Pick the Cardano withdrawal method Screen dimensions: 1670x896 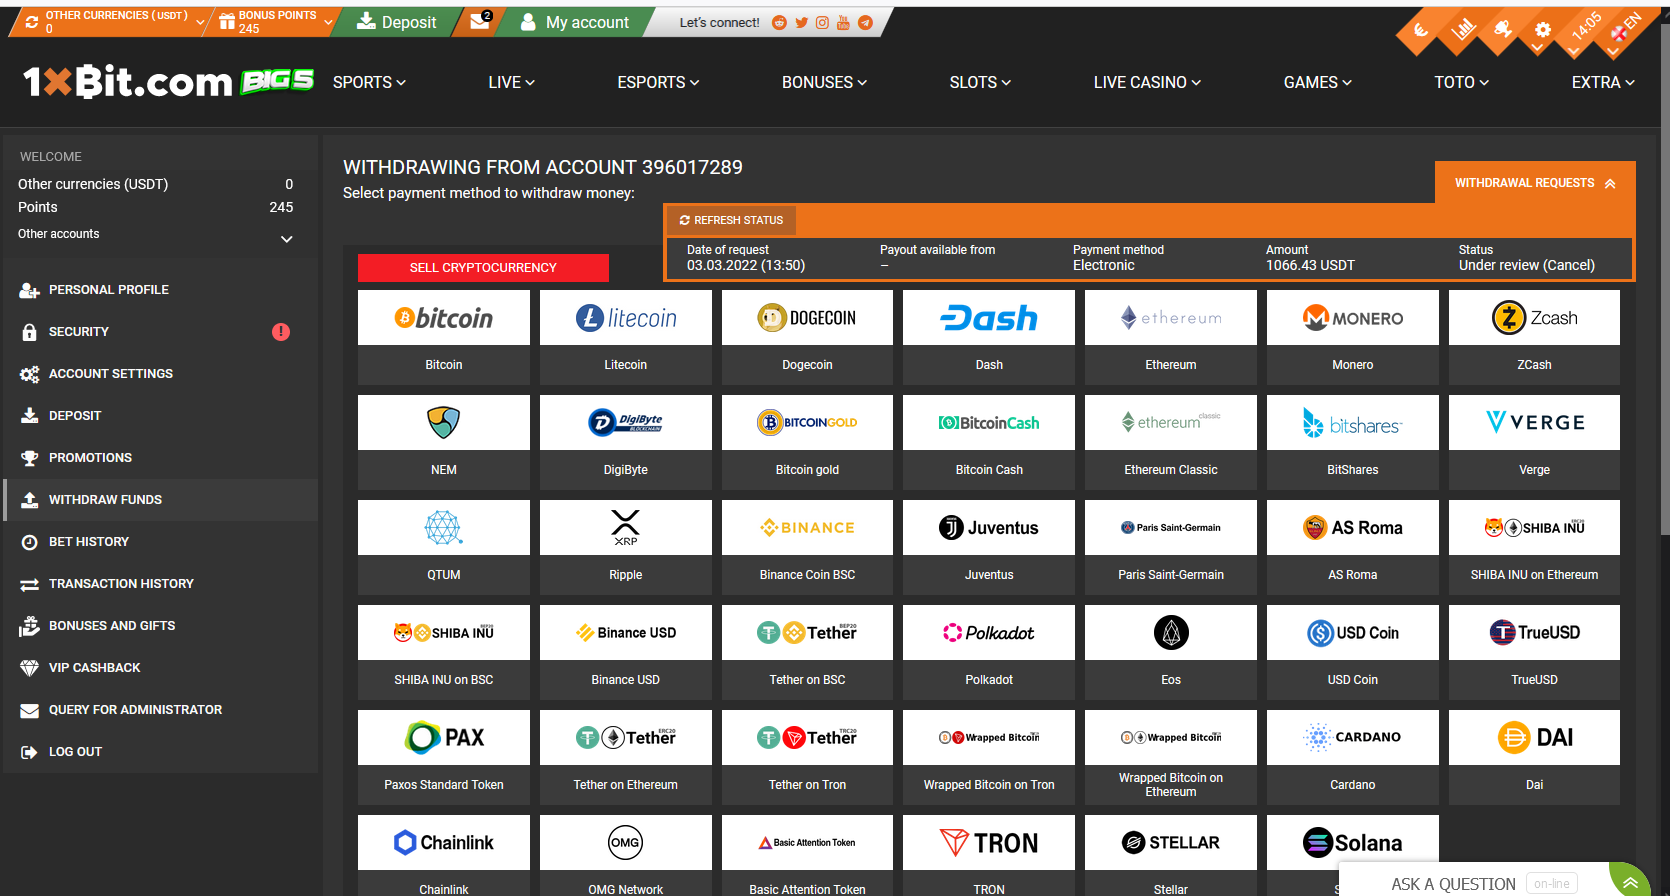point(1353,757)
